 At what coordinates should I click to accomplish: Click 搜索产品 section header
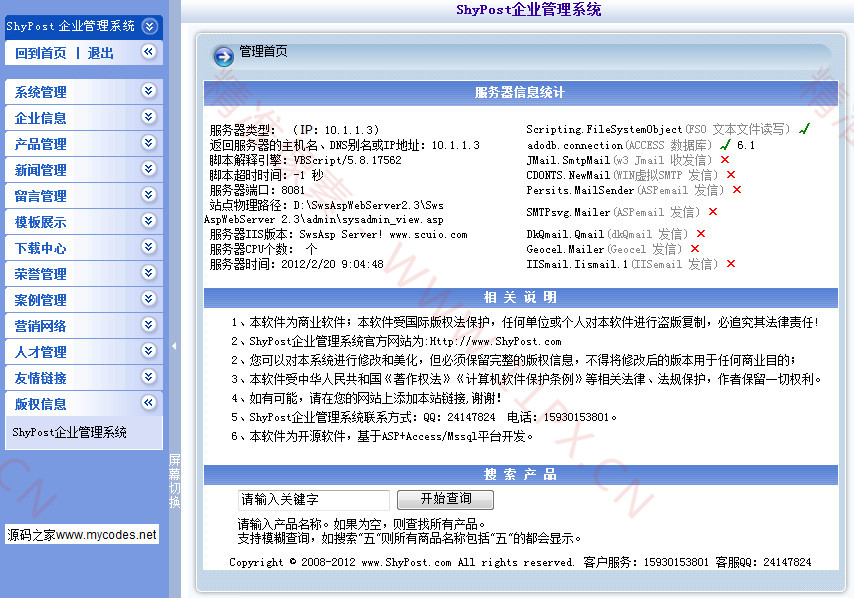point(520,474)
